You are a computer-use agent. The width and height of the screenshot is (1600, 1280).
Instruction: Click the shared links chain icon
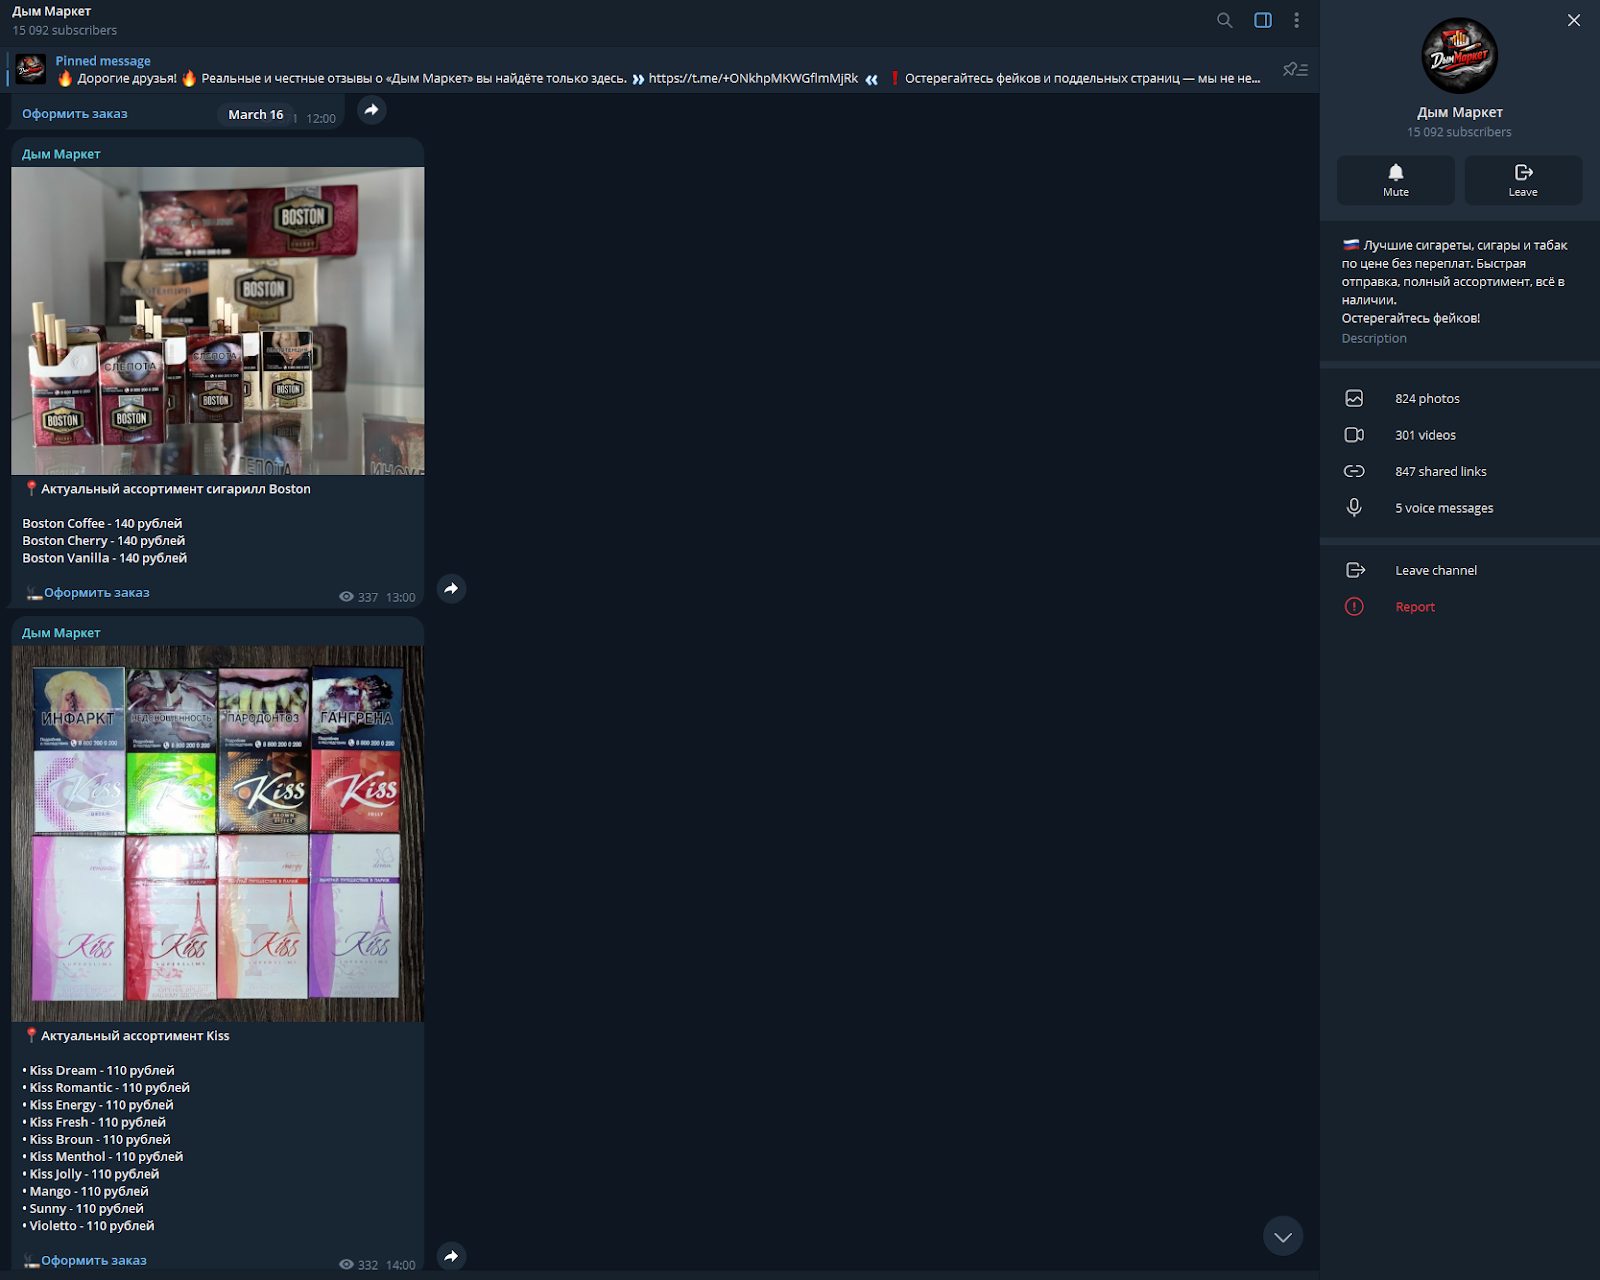[1354, 471]
